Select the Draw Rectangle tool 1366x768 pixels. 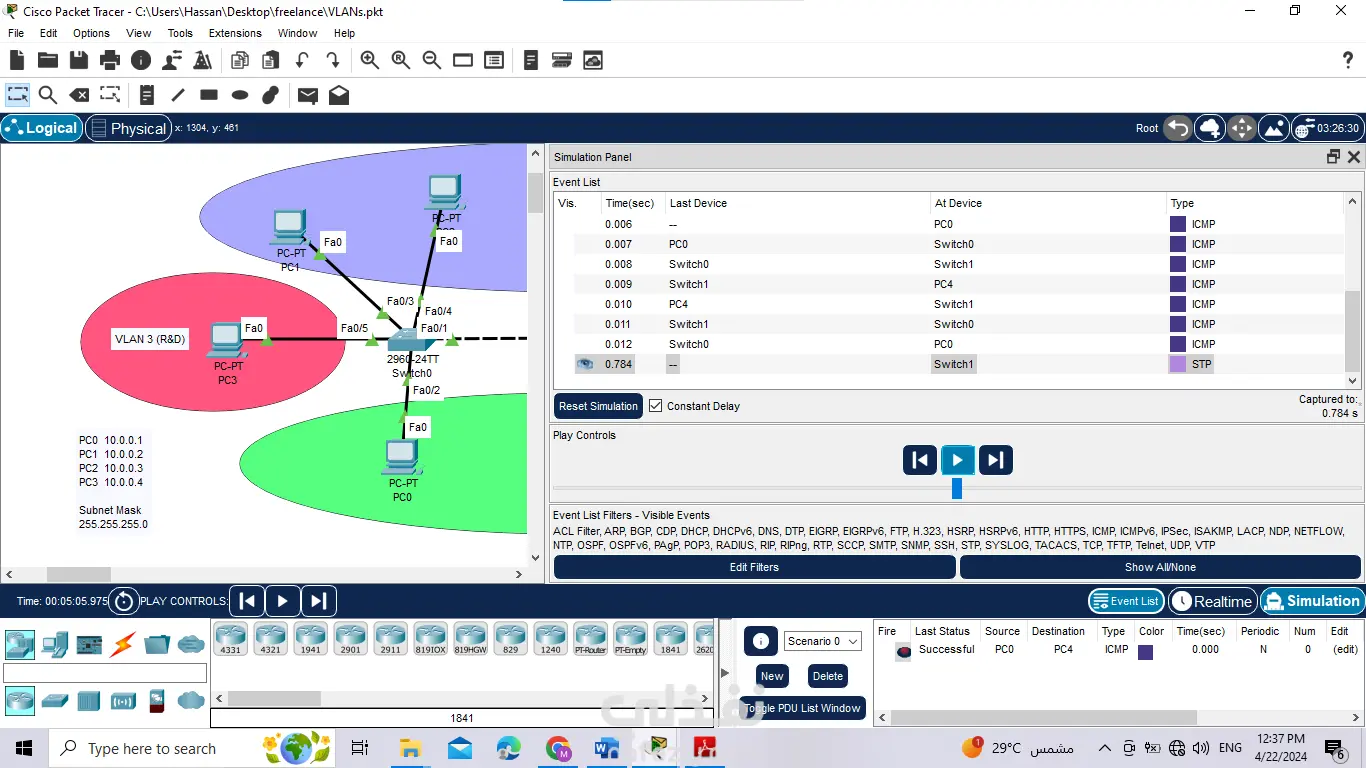(x=209, y=96)
